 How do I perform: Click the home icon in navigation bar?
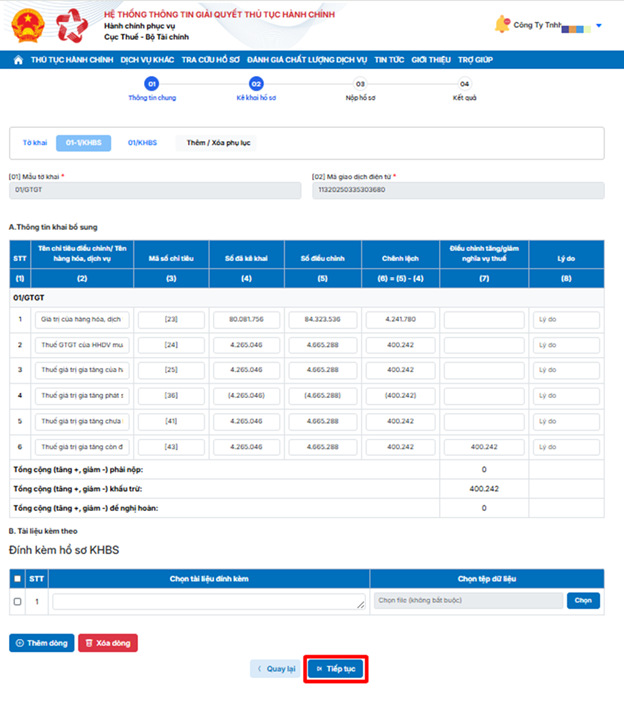point(18,60)
